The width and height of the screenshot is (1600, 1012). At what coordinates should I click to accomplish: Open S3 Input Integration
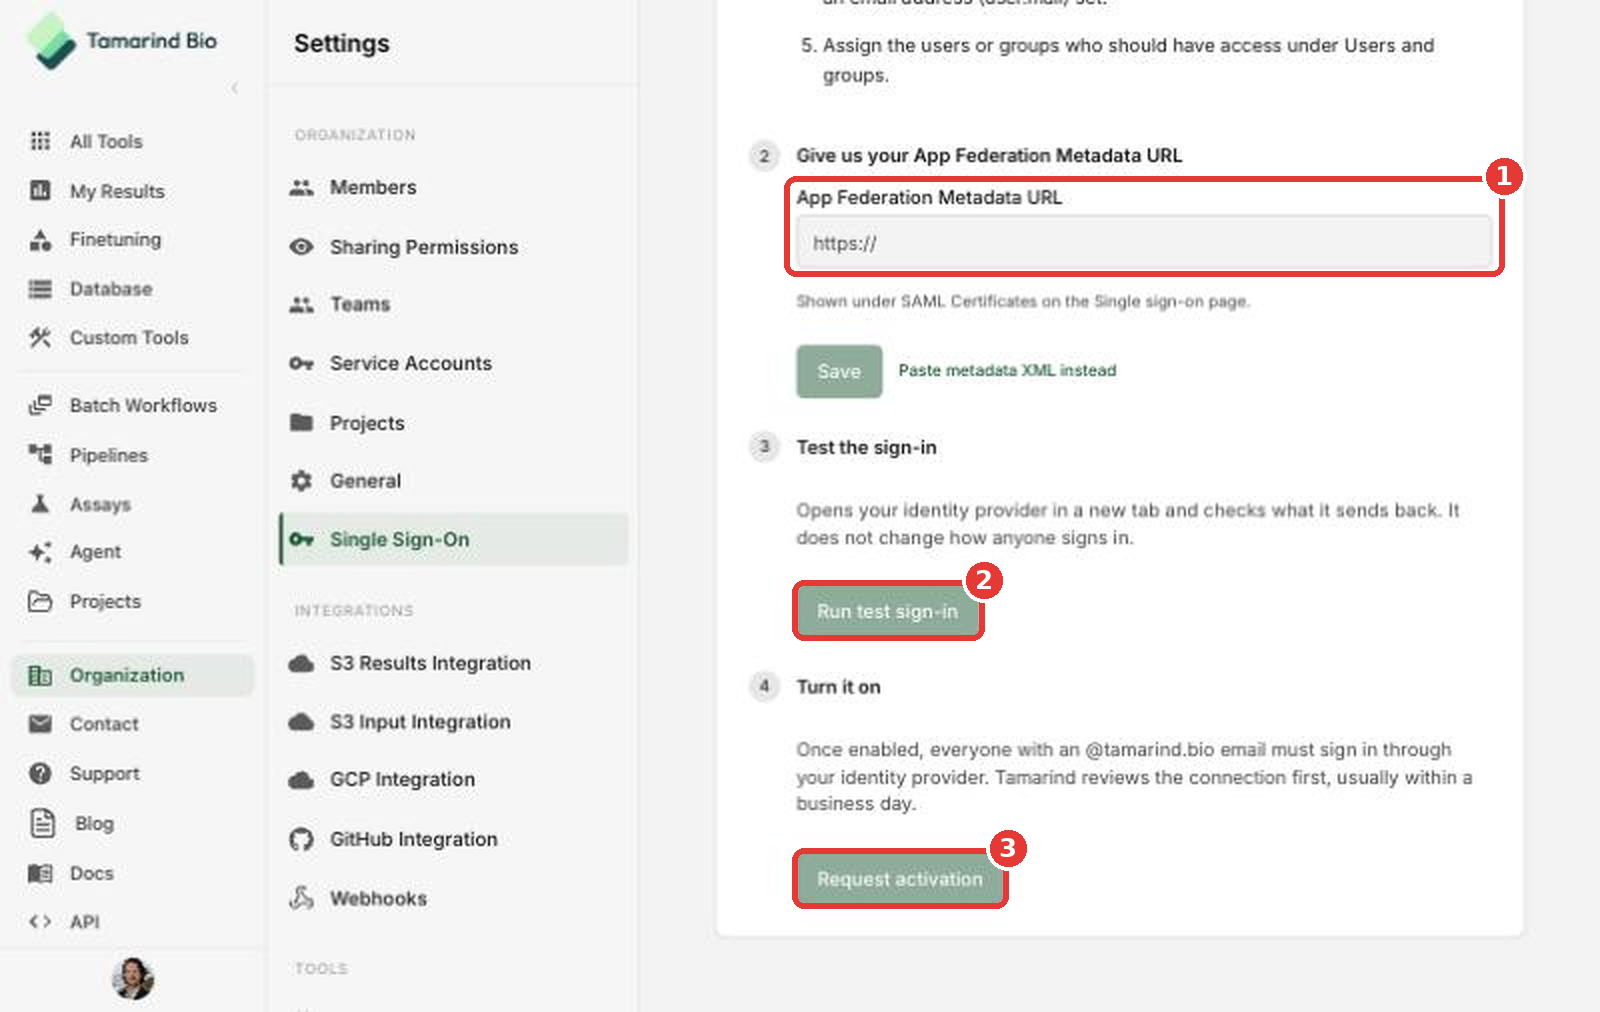point(454,722)
